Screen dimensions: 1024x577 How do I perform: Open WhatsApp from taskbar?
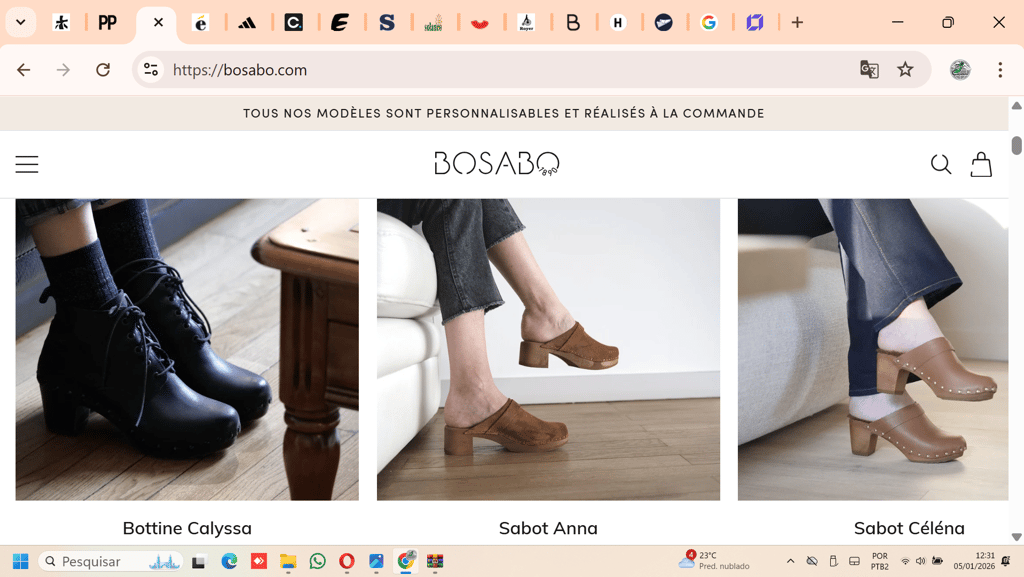click(x=317, y=561)
